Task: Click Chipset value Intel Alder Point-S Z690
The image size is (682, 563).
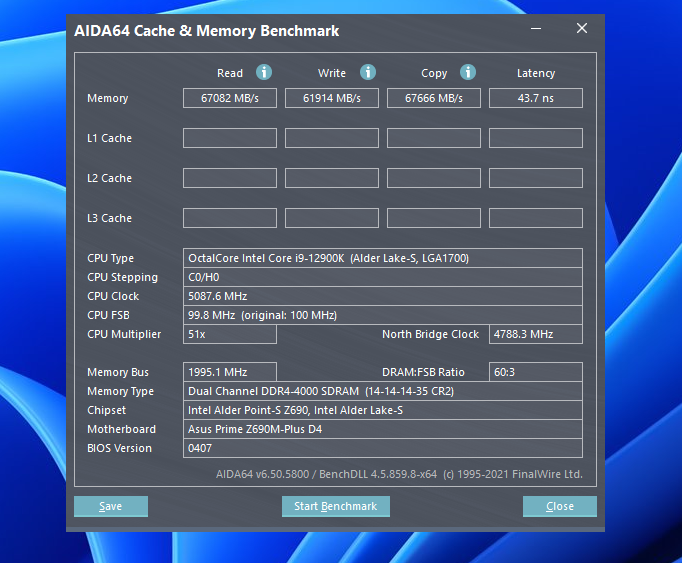Action: point(383,410)
